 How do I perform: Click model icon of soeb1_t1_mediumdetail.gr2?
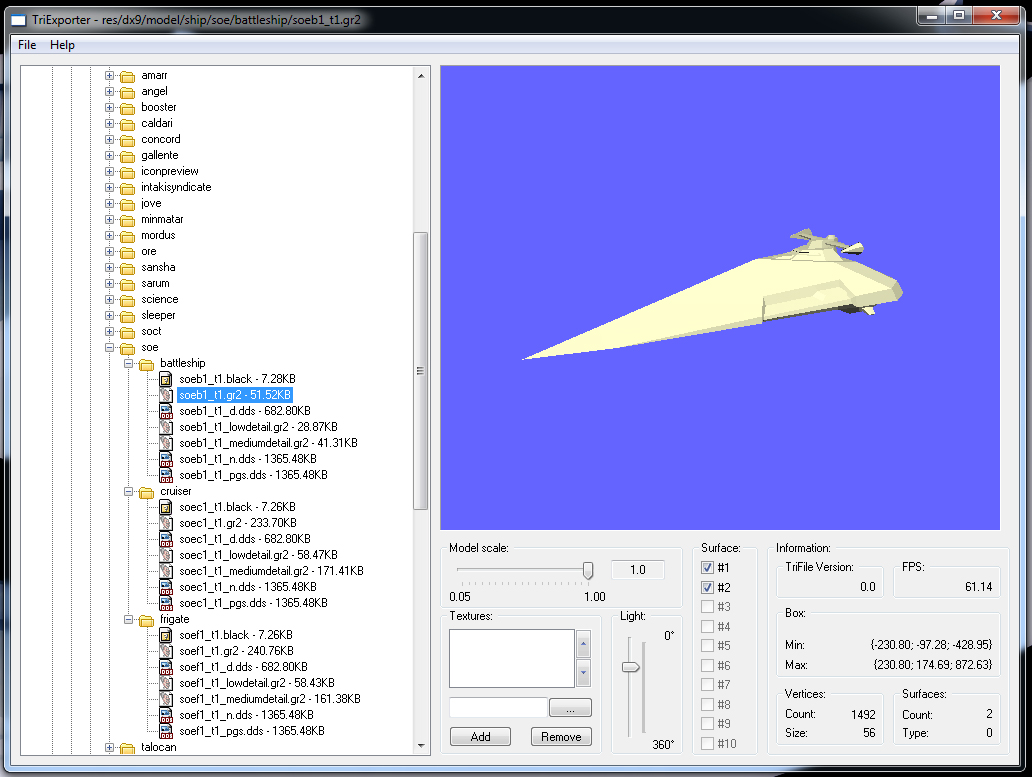(x=166, y=443)
